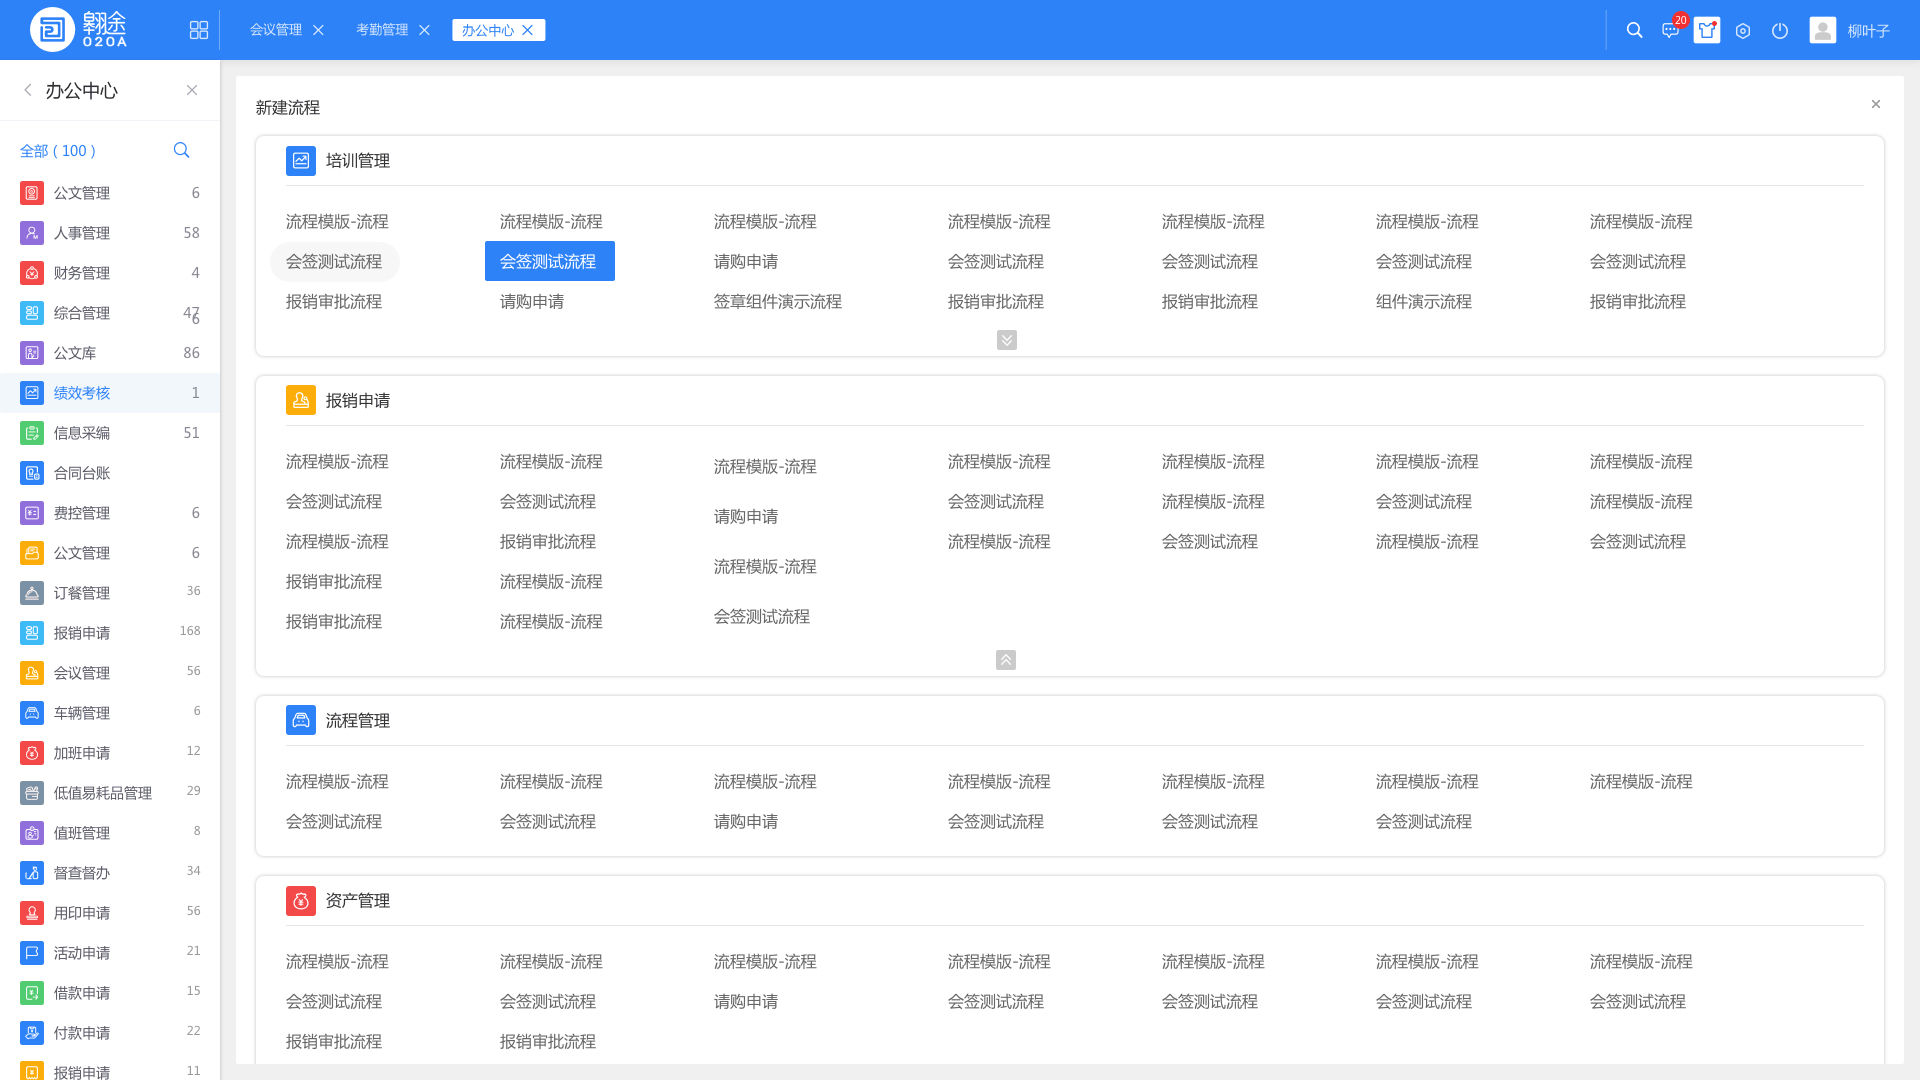Viewport: 1920px width, 1080px height.
Task: Select the highlighted blue 会签测试流程 item
Action: (549, 261)
